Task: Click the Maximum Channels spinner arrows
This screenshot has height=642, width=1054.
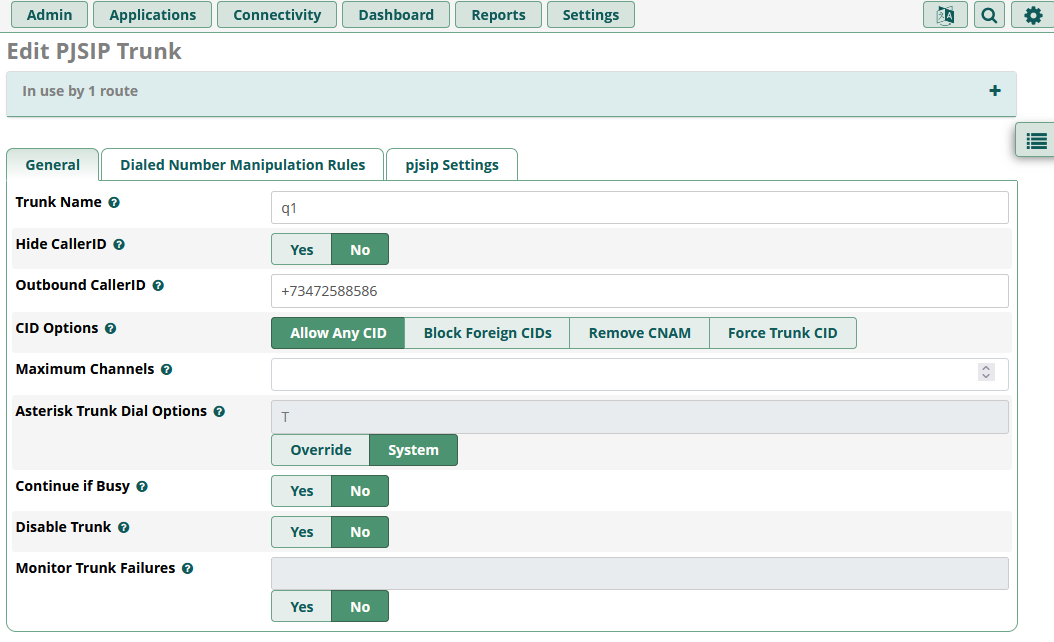Action: pyautogui.click(x=986, y=372)
